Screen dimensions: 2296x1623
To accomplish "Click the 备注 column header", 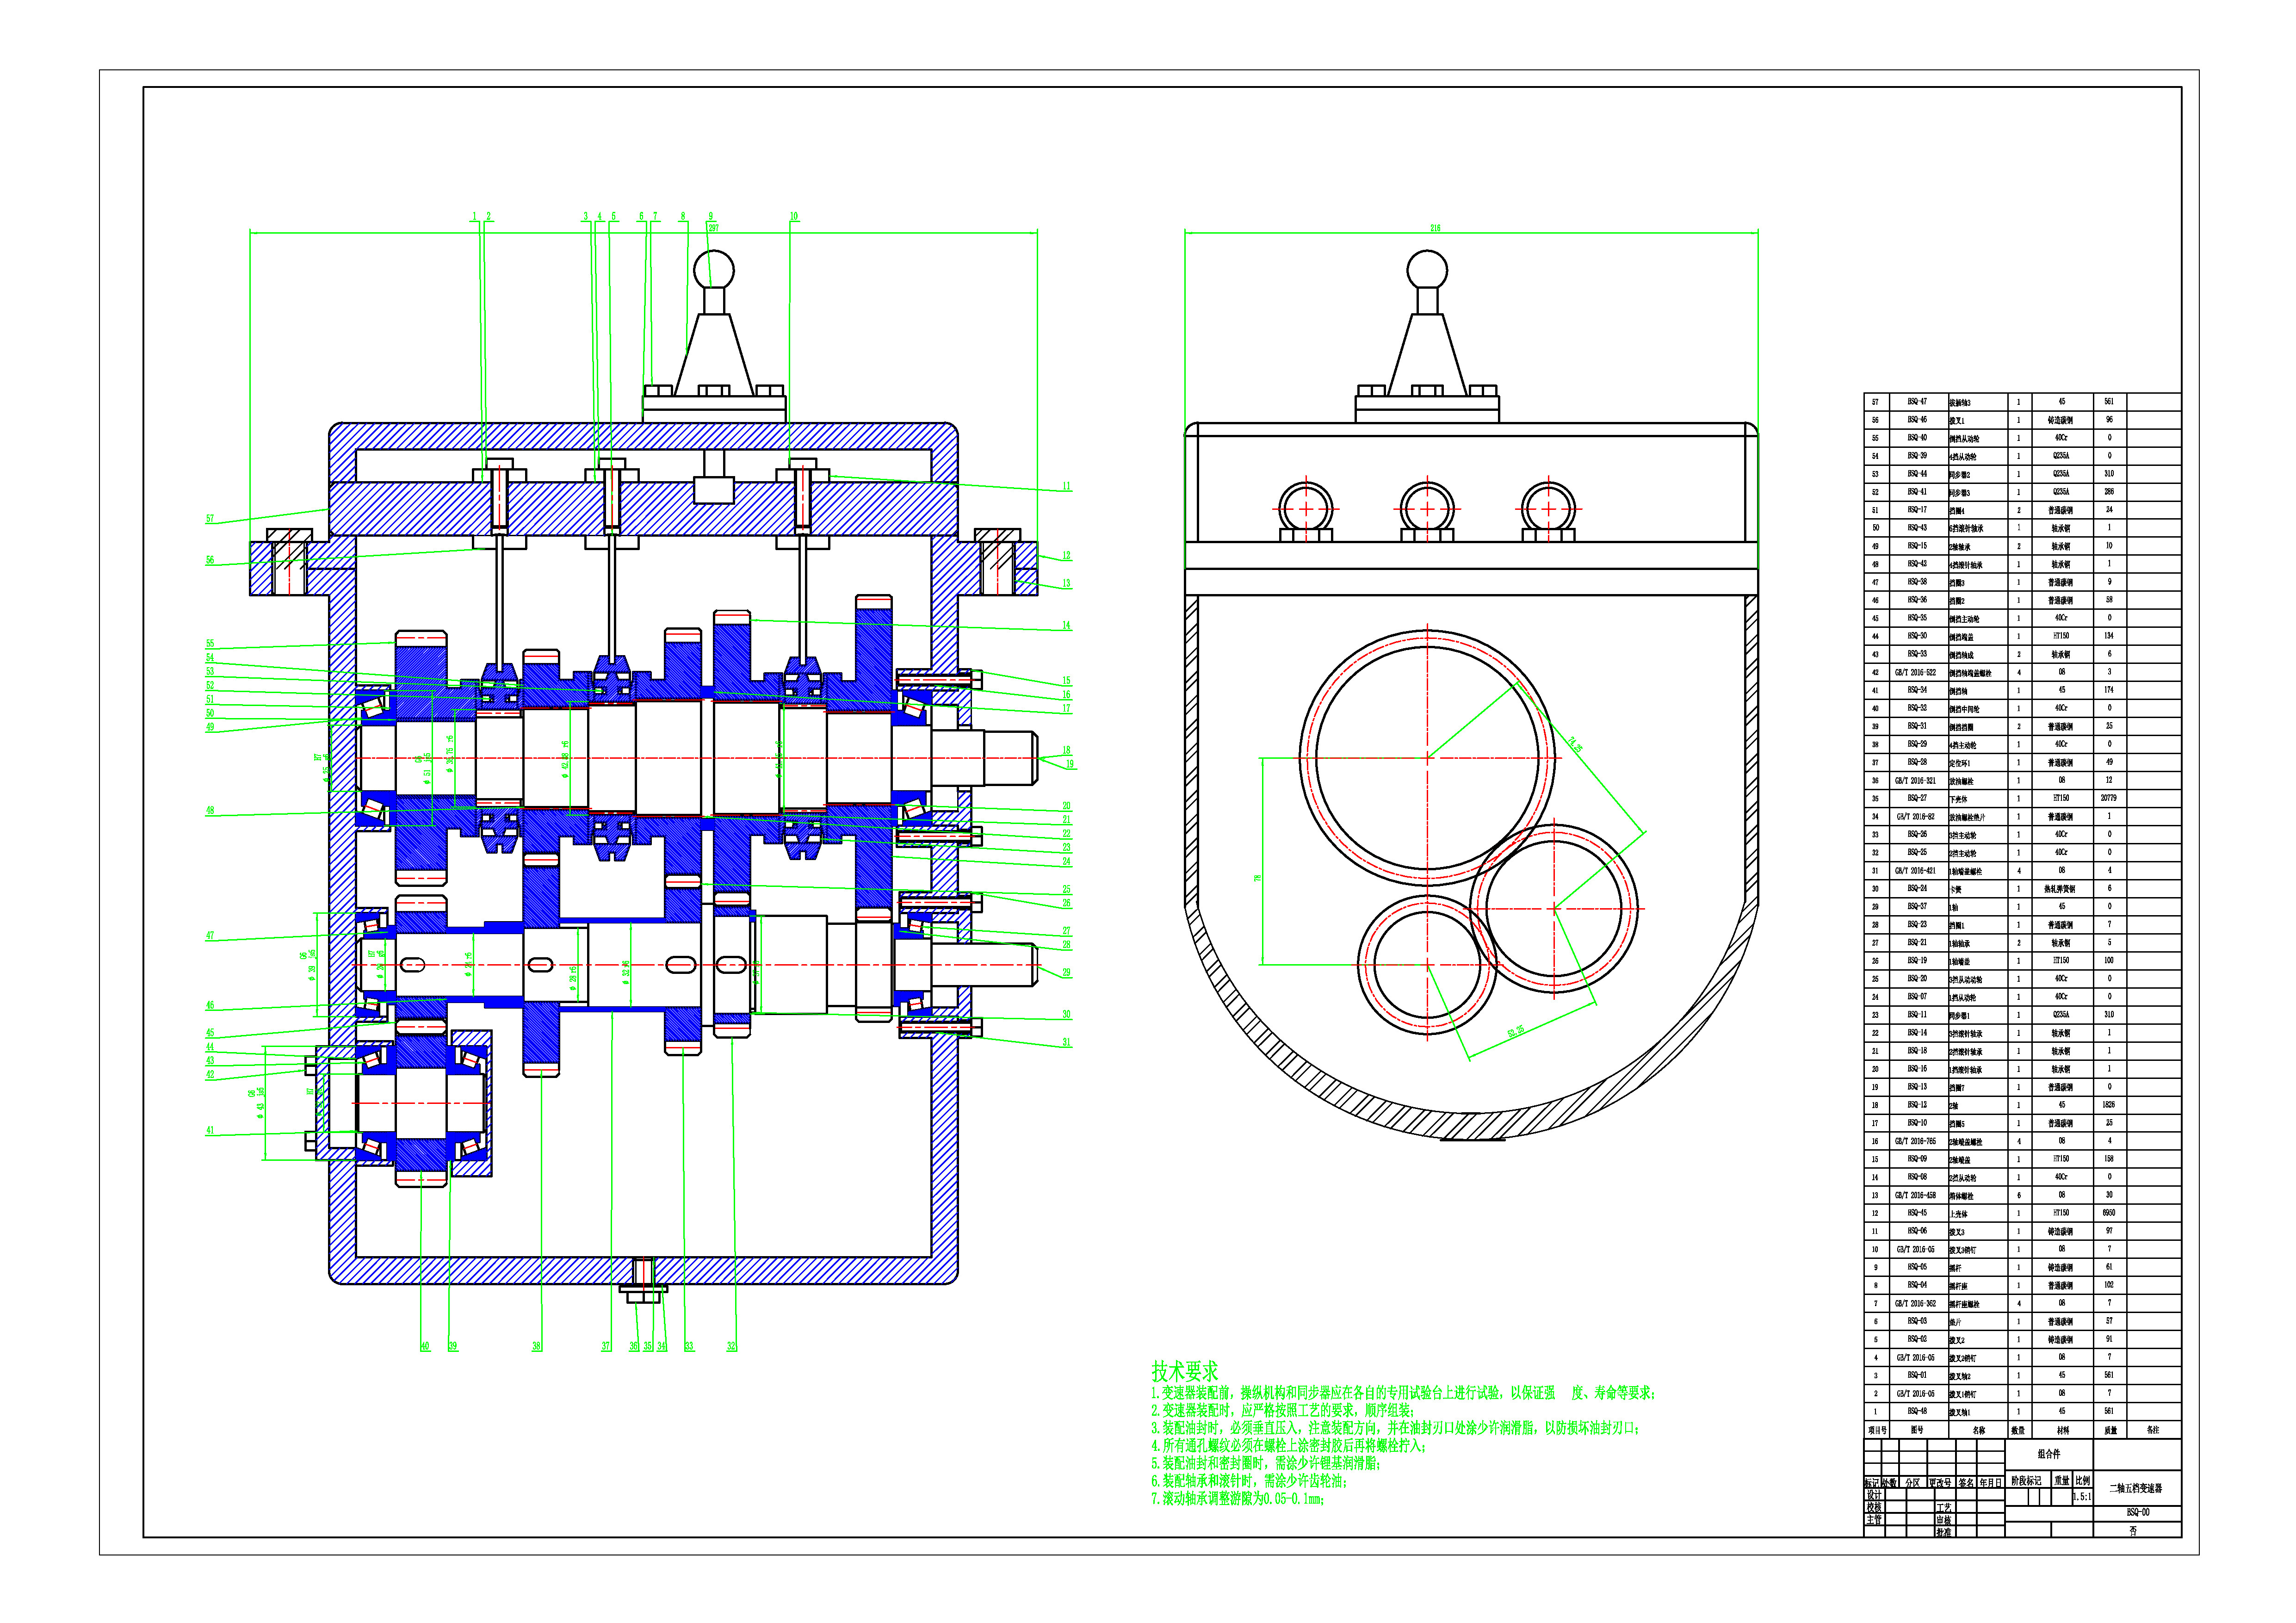I will 2152,1430.
